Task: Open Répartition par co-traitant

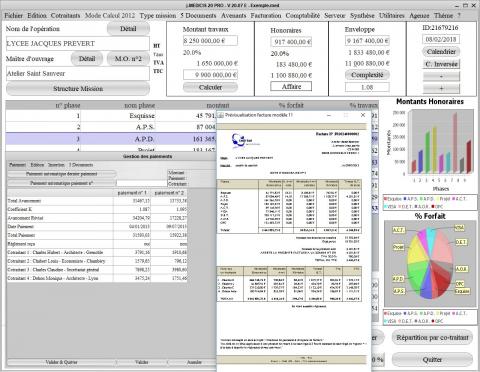Action: (432, 338)
